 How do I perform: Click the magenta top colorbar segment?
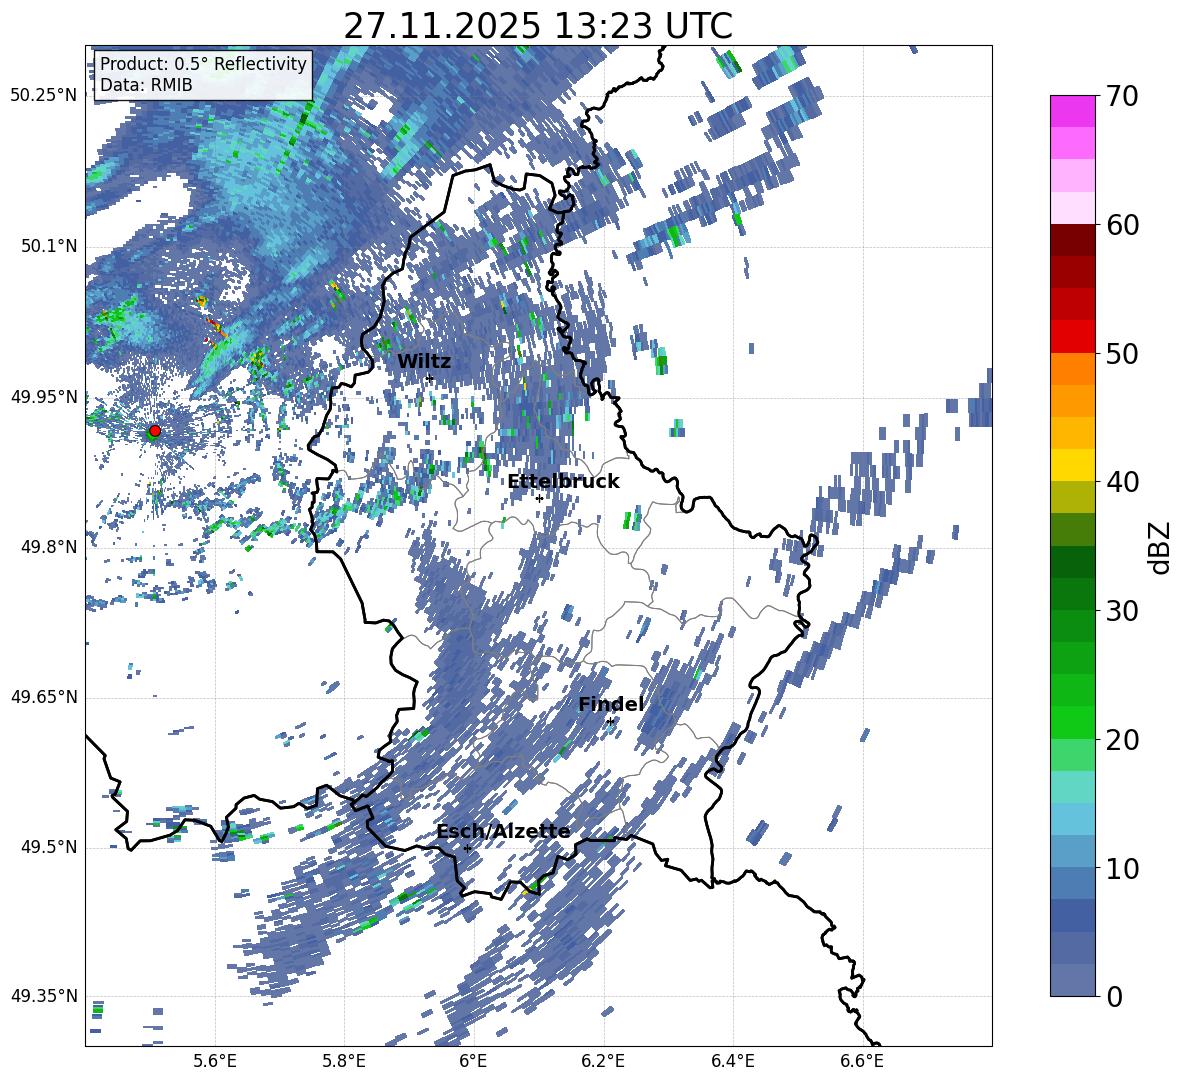point(1072,111)
